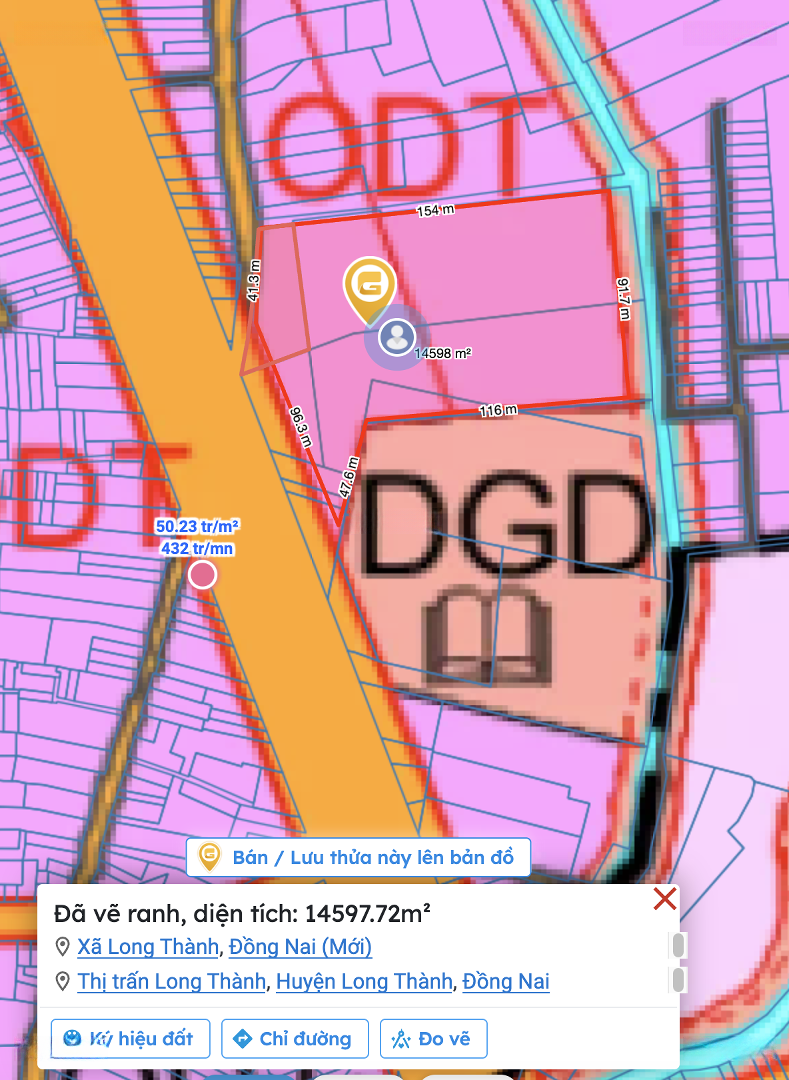This screenshot has width=789, height=1080.
Task: Close the parcel info panel
Action: [665, 899]
